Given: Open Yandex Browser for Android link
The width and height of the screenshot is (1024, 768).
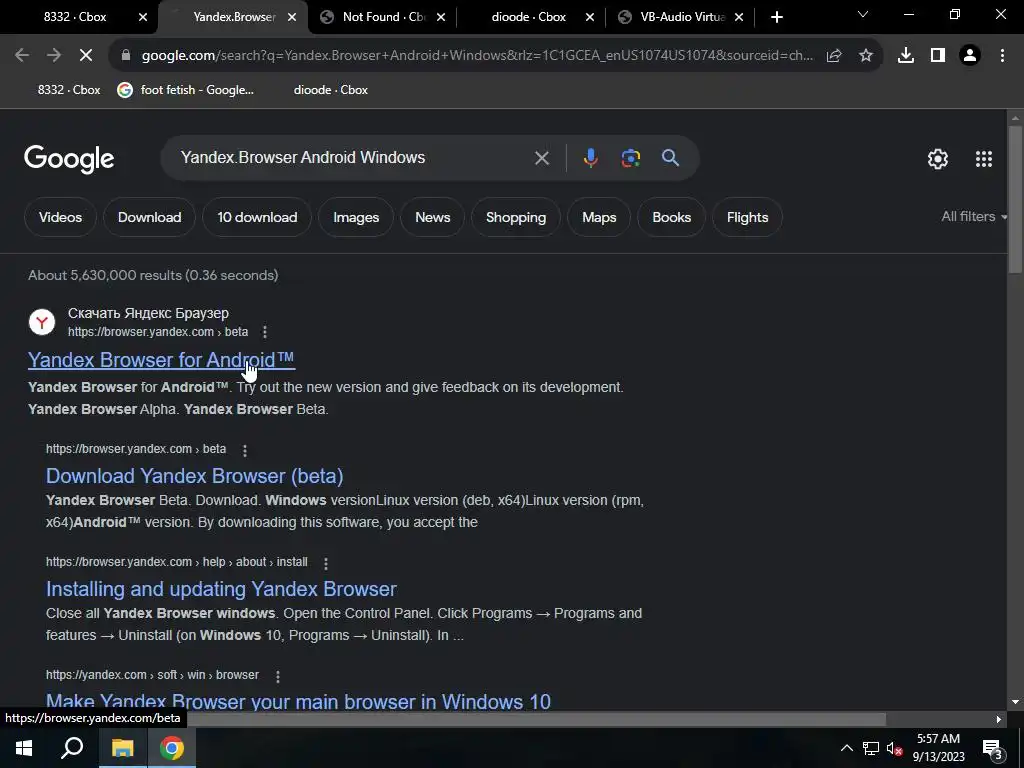Looking at the screenshot, I should (x=161, y=360).
